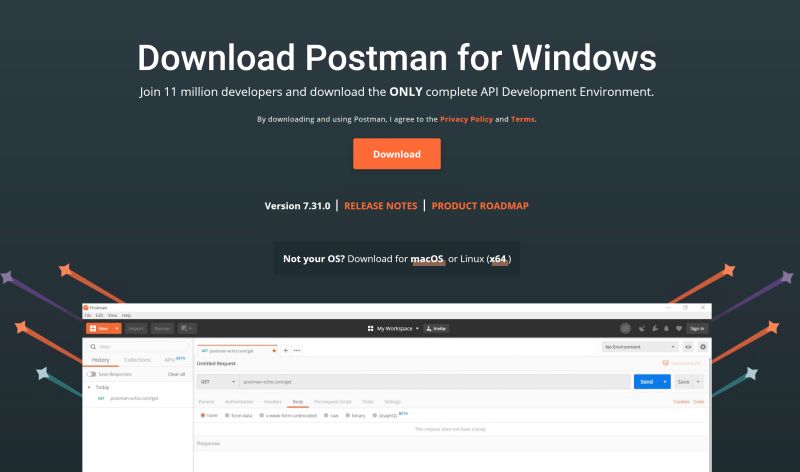
Task: Open the manage environments gear icon
Action: click(703, 347)
